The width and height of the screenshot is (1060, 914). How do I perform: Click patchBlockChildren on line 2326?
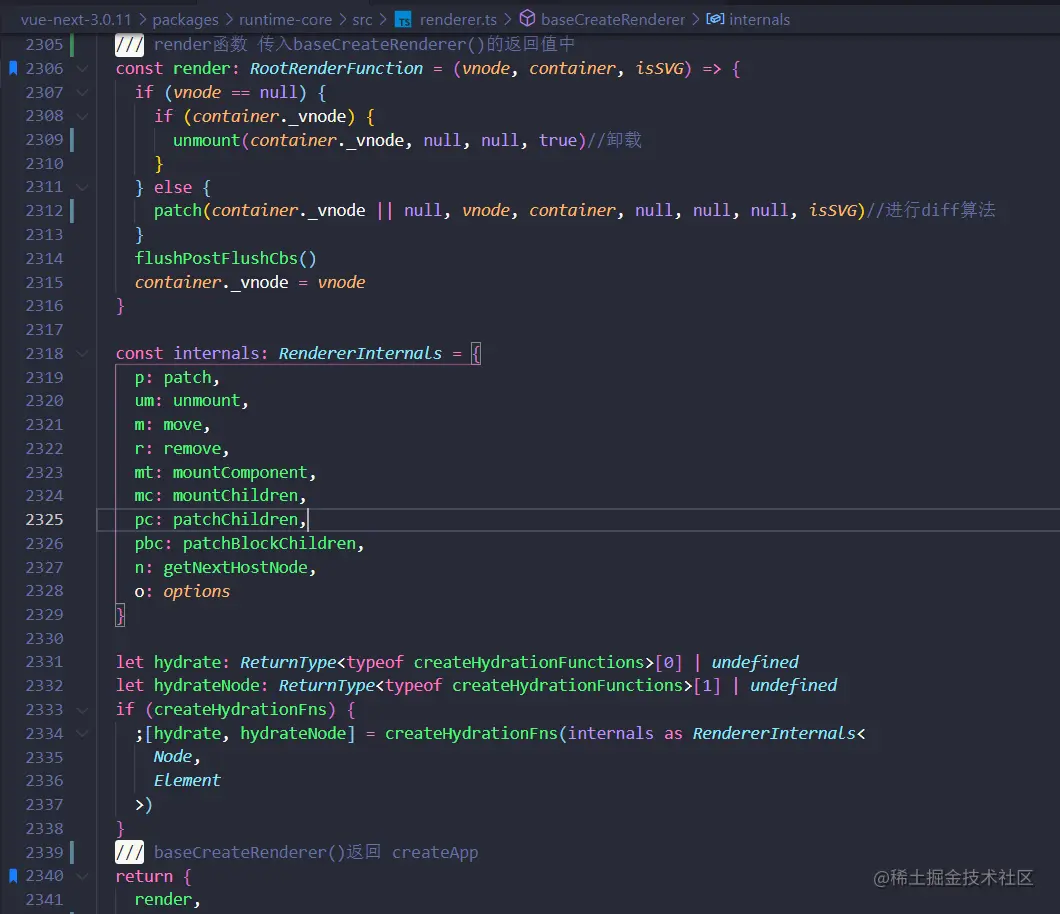[269, 544]
